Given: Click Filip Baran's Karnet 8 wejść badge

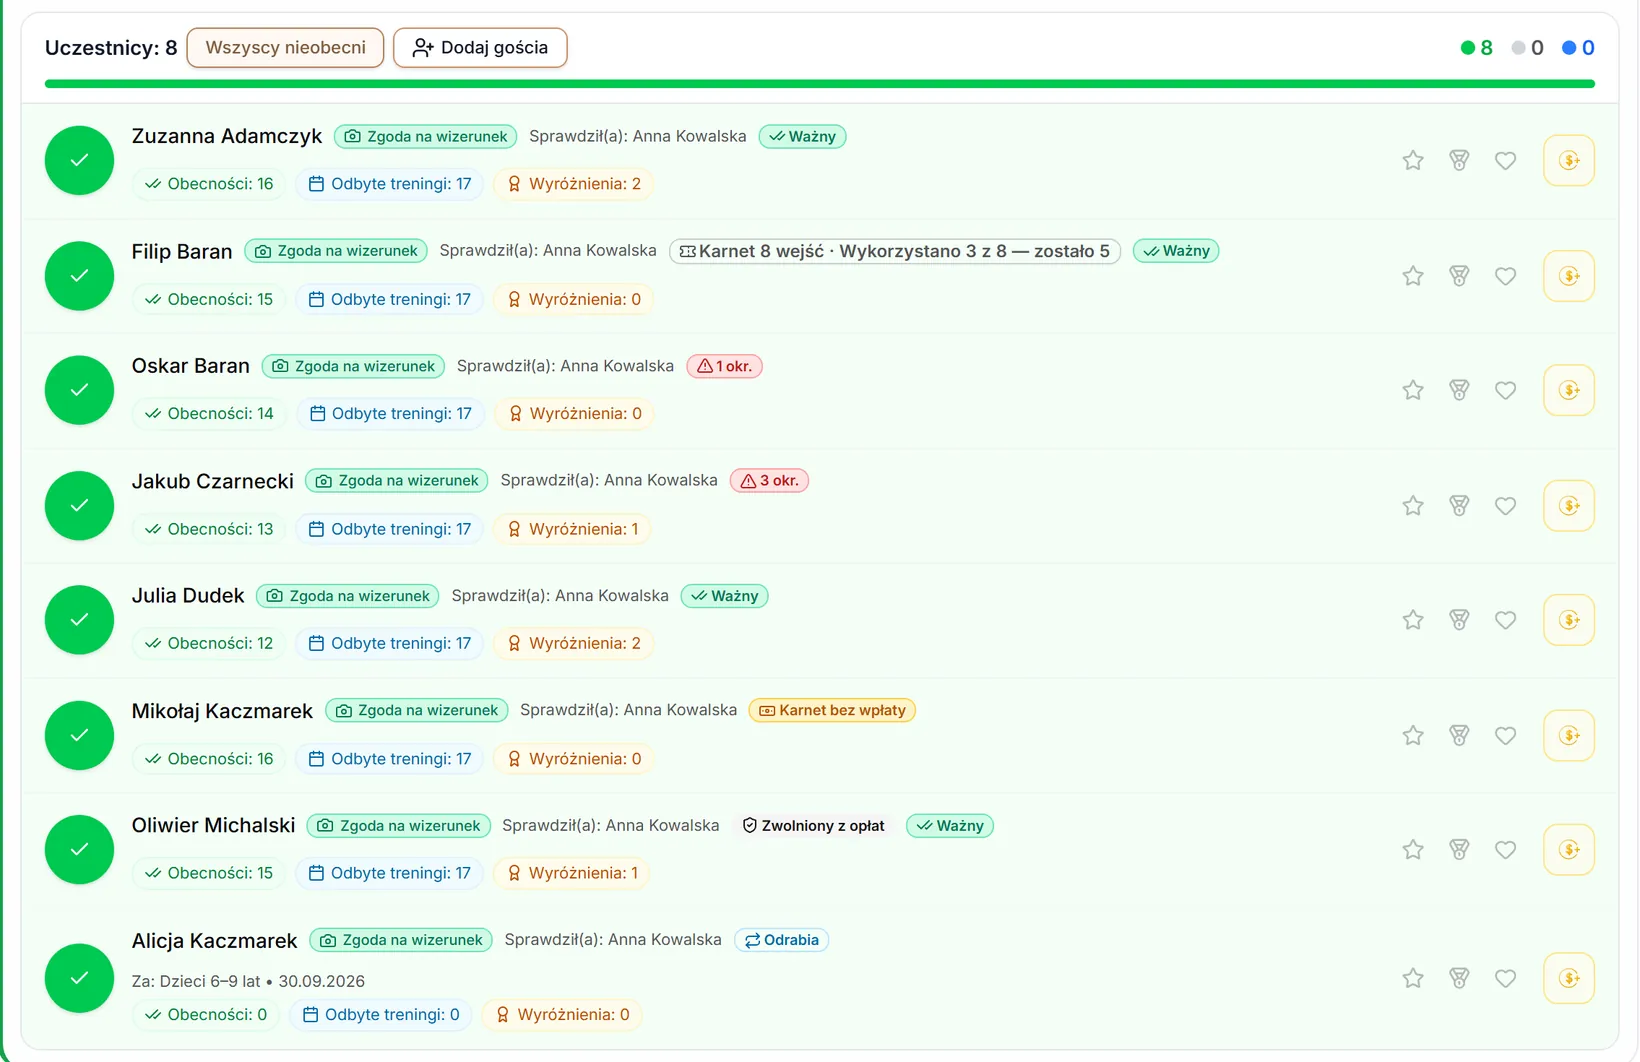Looking at the screenshot, I should (x=894, y=251).
